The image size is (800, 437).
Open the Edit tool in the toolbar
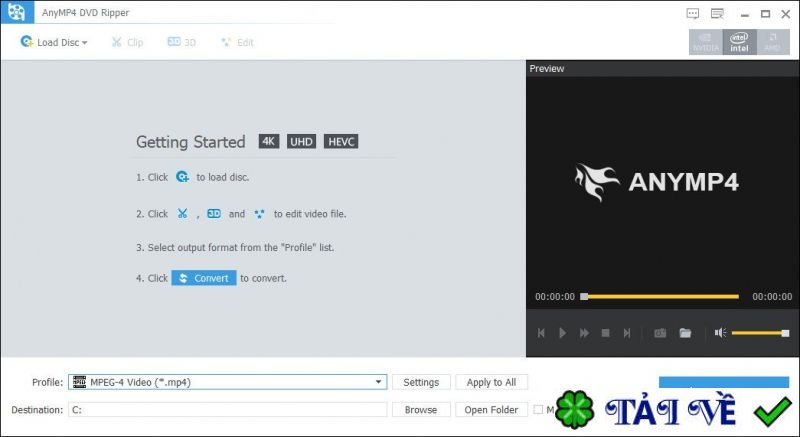pyautogui.click(x=237, y=42)
